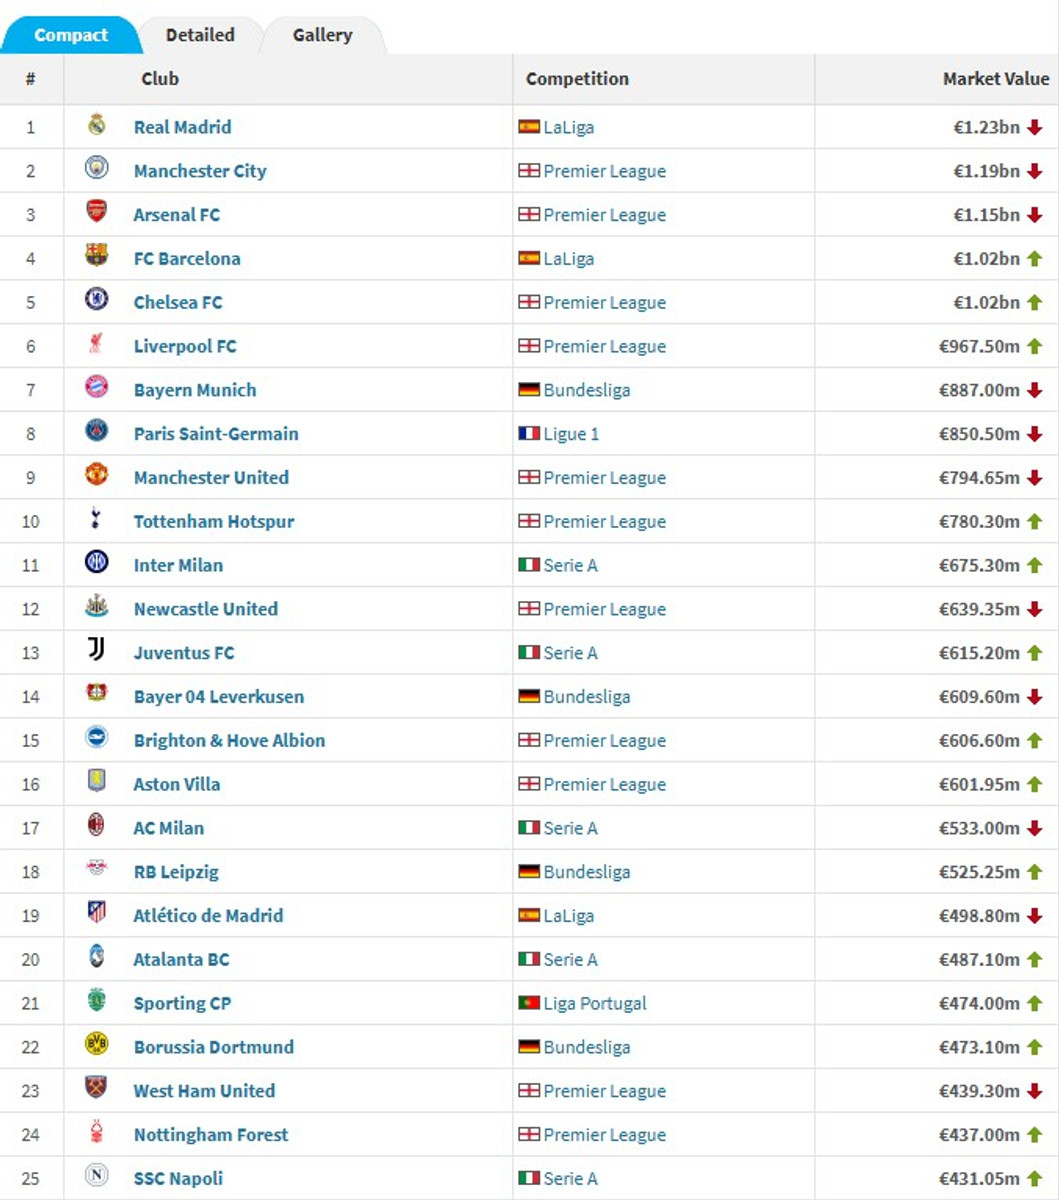Click the FC Barcelona crest icon

(96, 257)
